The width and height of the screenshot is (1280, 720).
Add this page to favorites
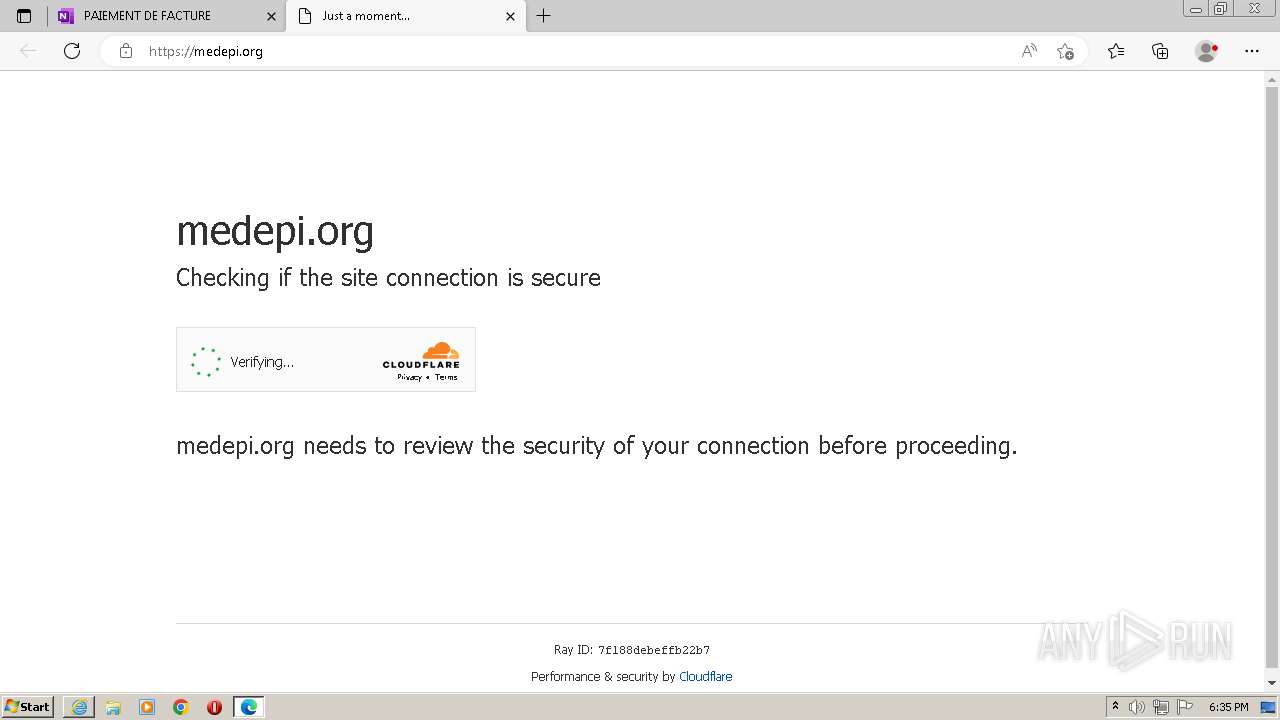coord(1065,51)
